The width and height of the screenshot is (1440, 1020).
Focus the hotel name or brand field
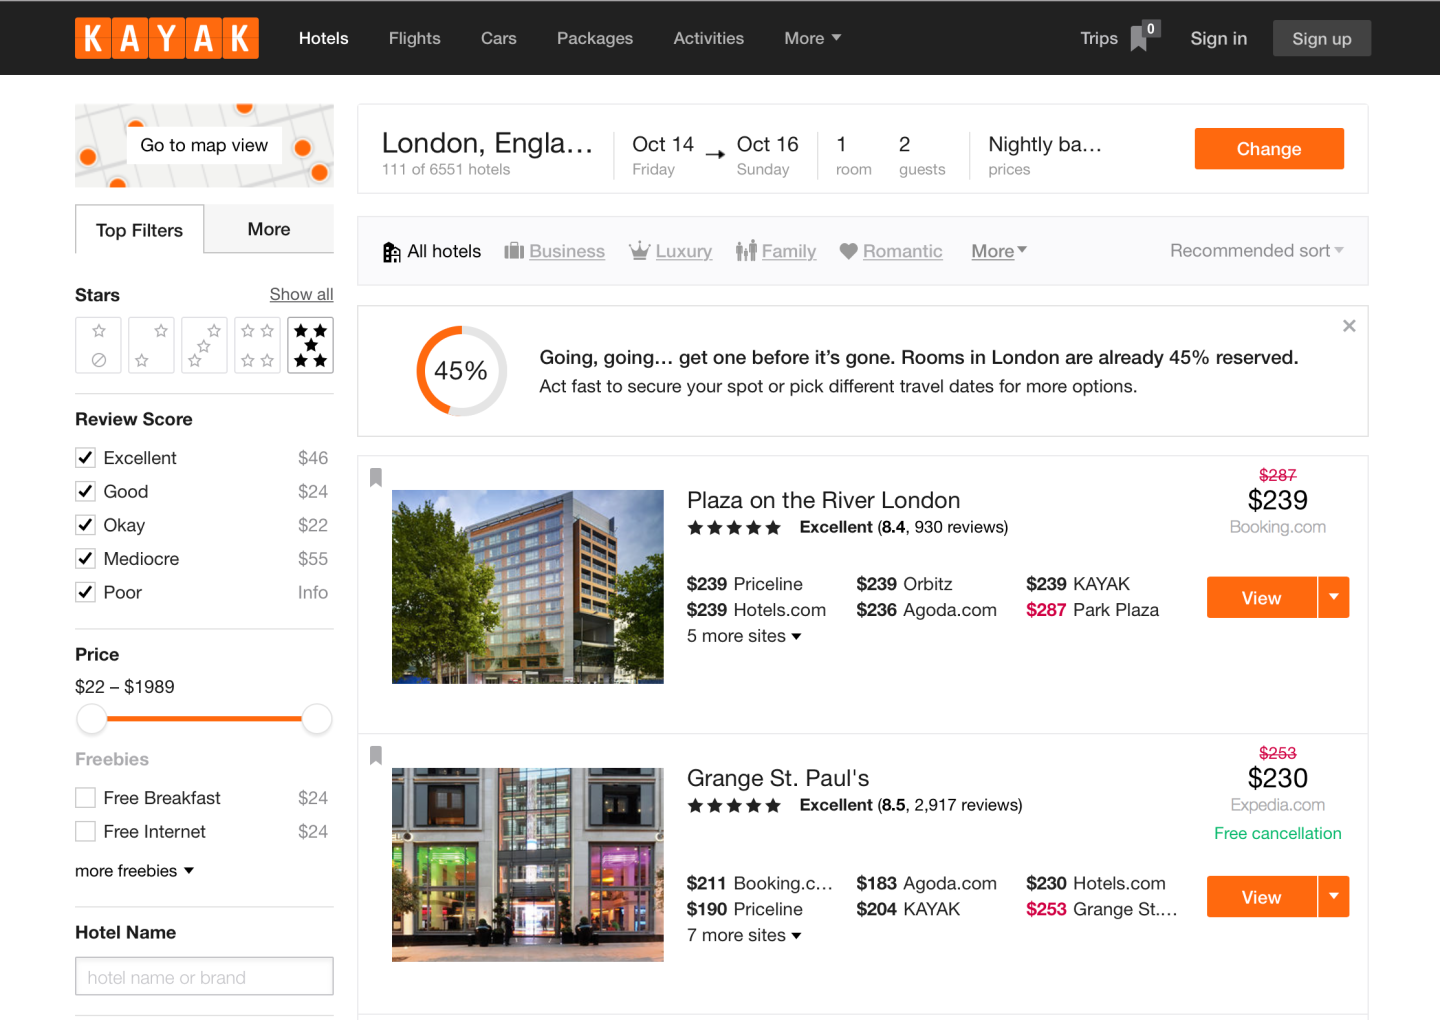tap(204, 977)
